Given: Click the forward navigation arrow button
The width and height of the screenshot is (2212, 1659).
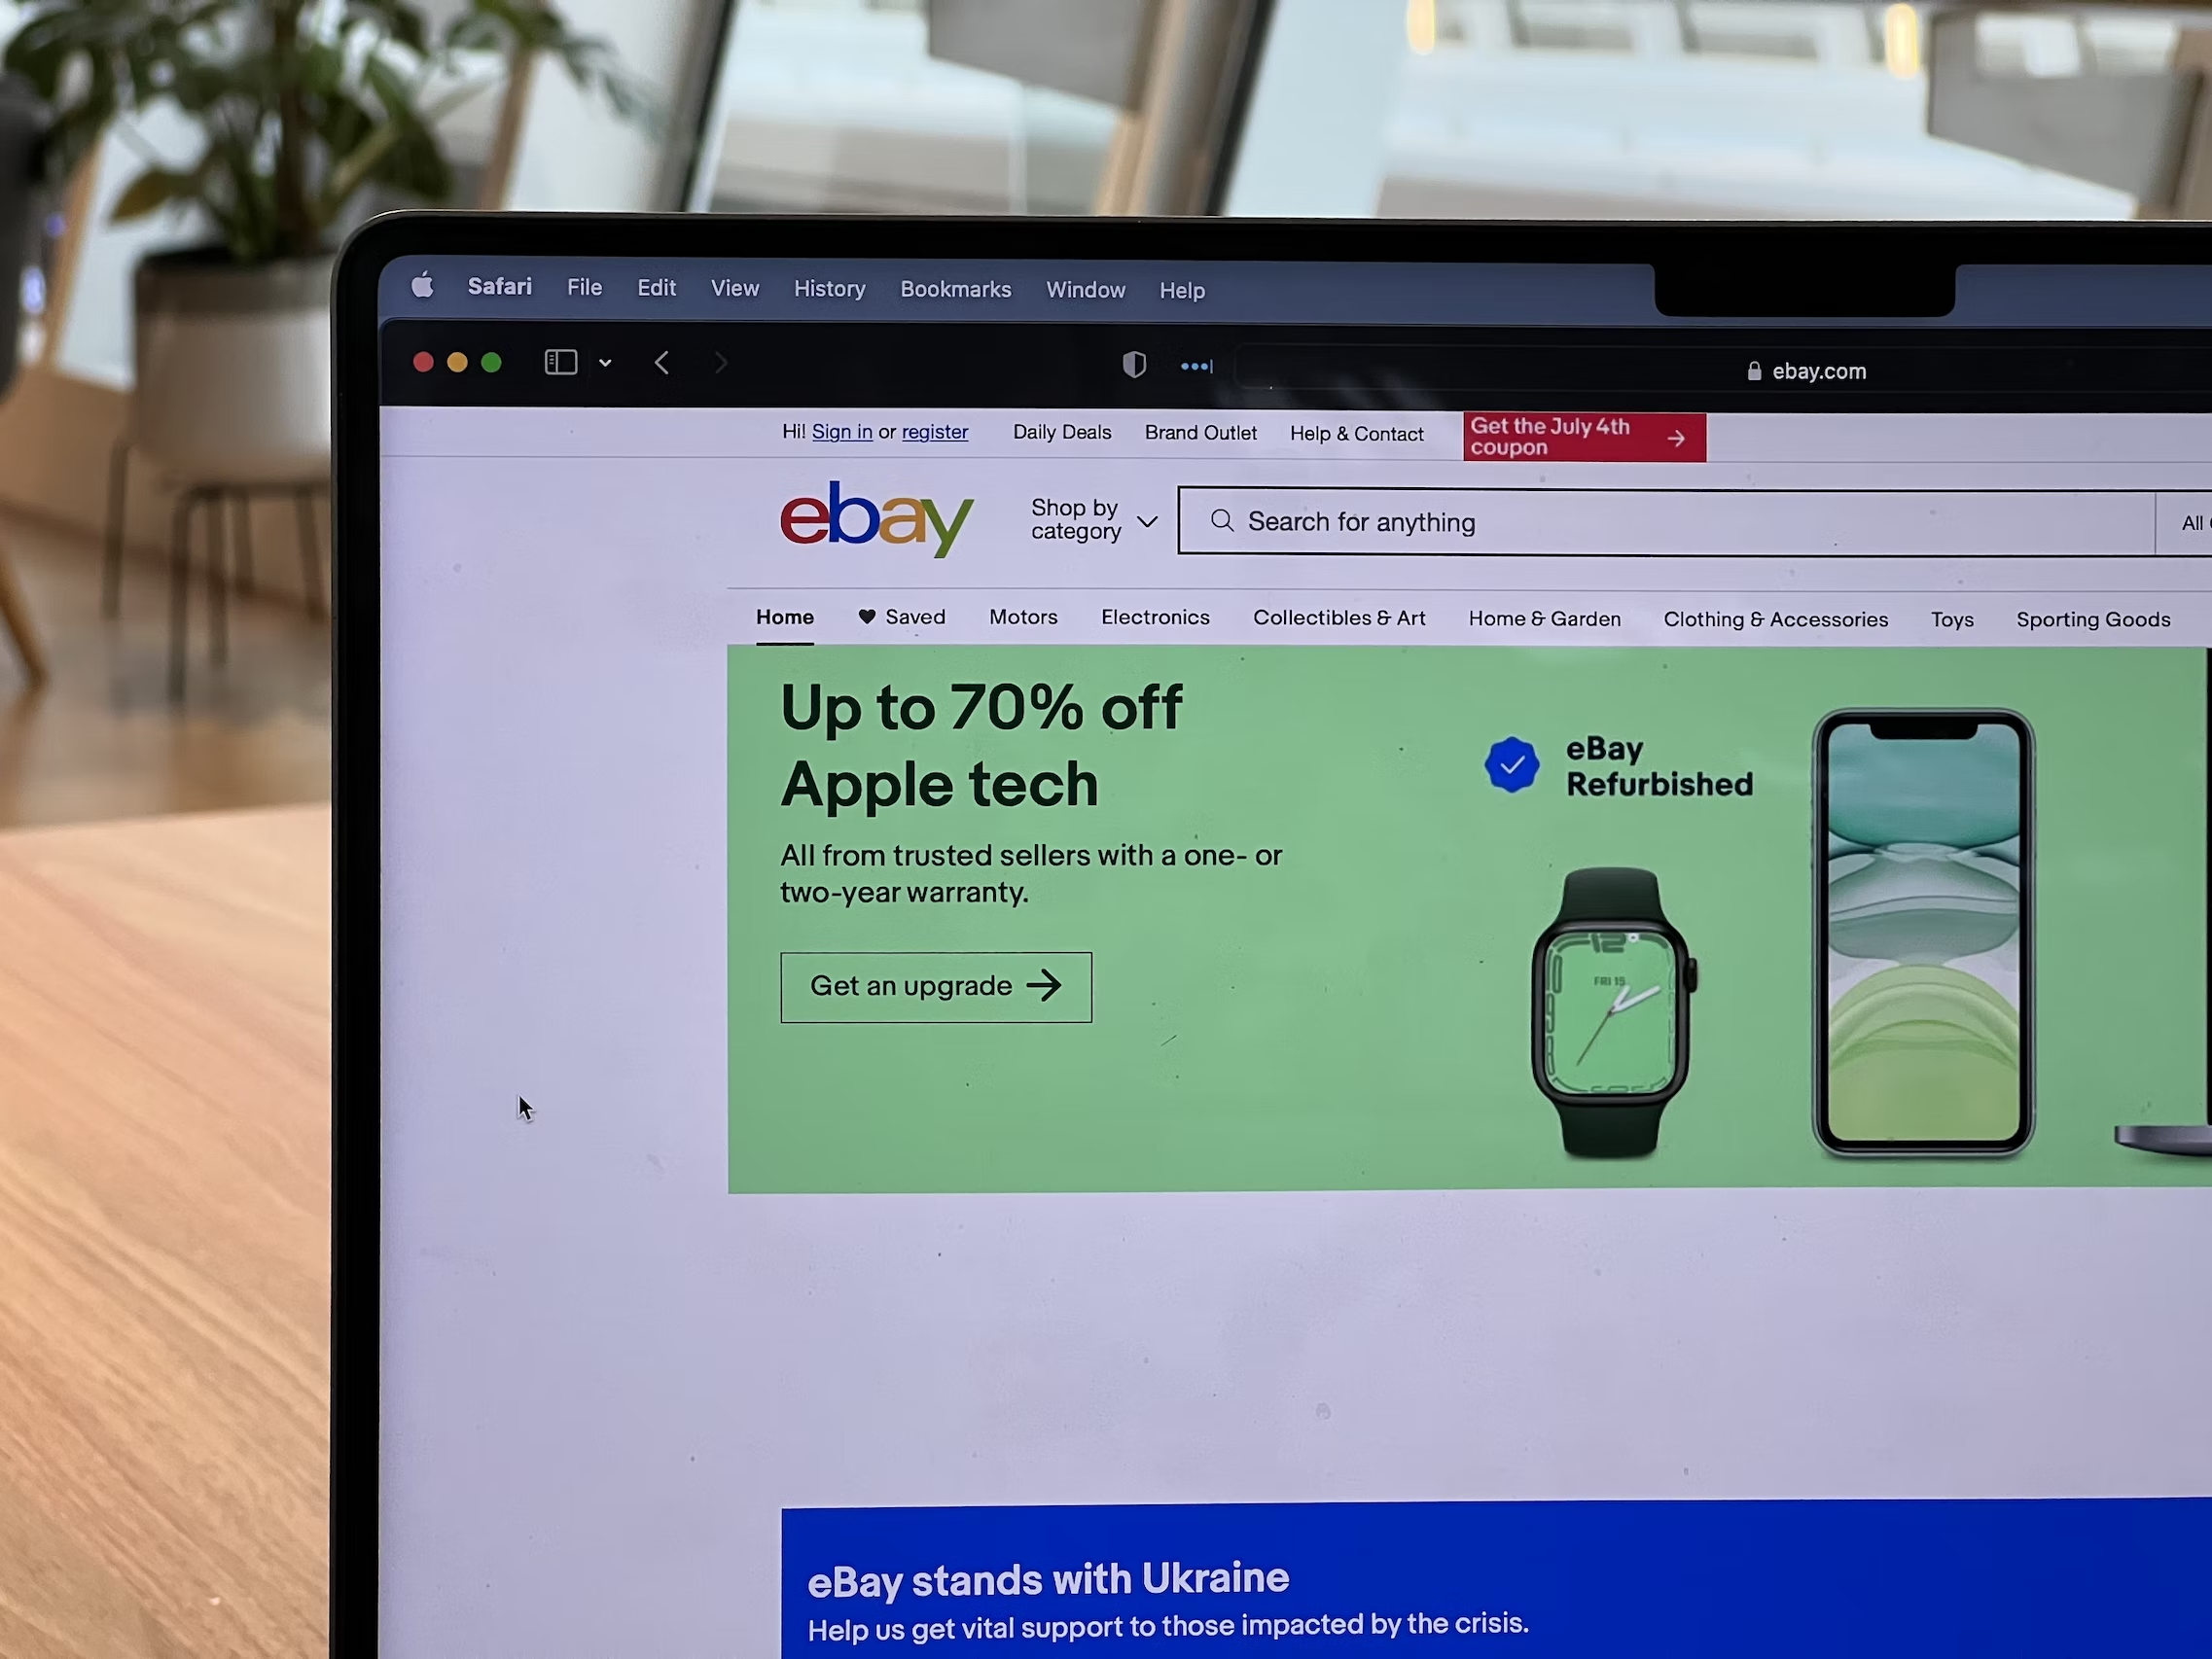Looking at the screenshot, I should point(720,363).
